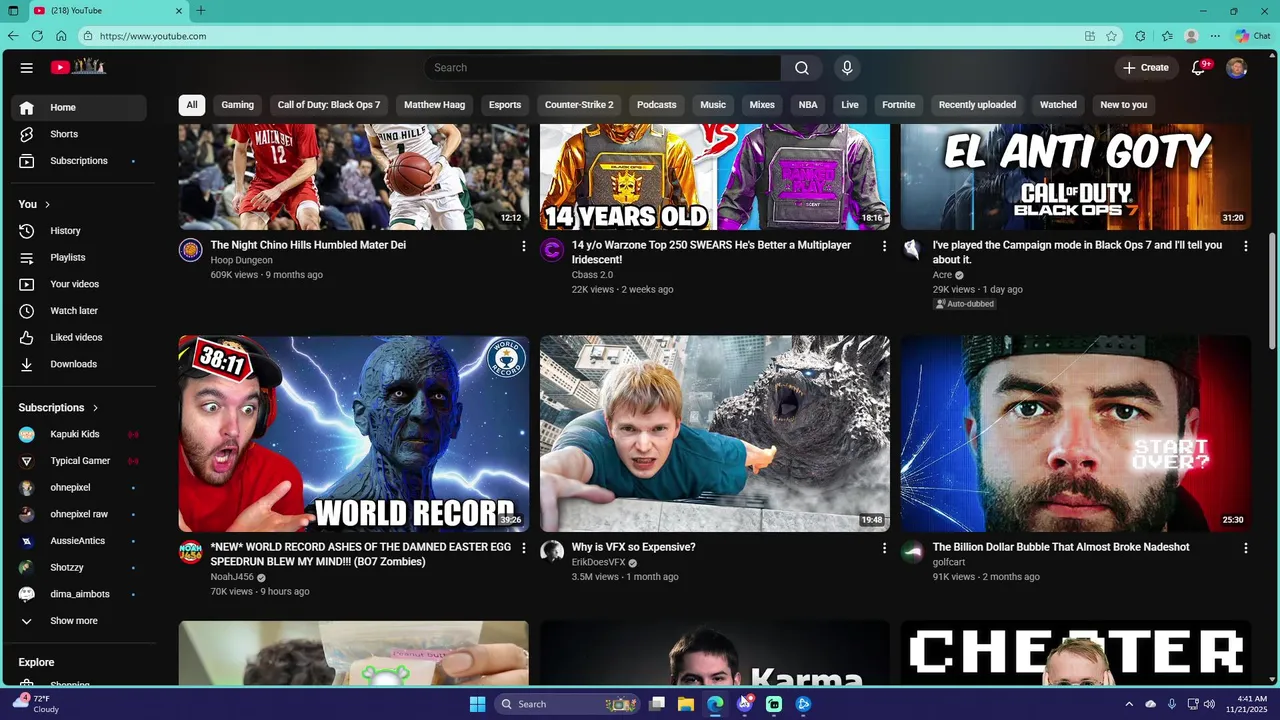The width and height of the screenshot is (1280, 720).
Task: Open options for Black Ops 7 Campaign video
Action: (x=1245, y=246)
